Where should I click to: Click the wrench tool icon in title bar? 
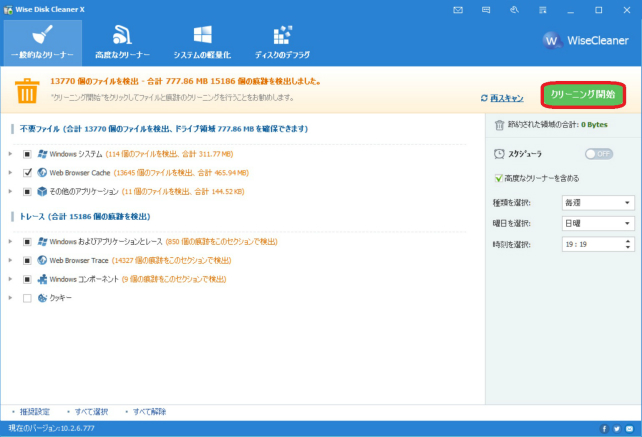point(513,9)
